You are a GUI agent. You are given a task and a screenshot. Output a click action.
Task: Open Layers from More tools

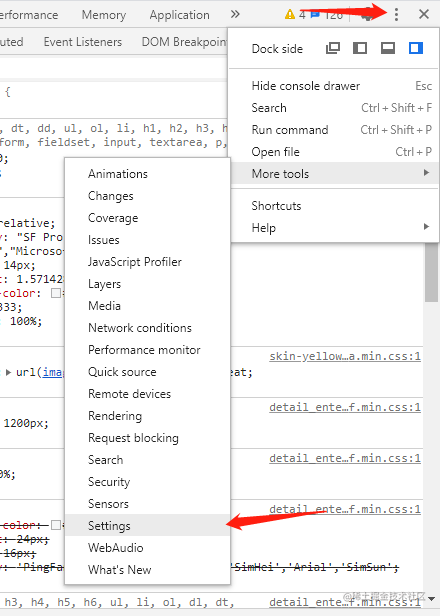tap(148, 284)
